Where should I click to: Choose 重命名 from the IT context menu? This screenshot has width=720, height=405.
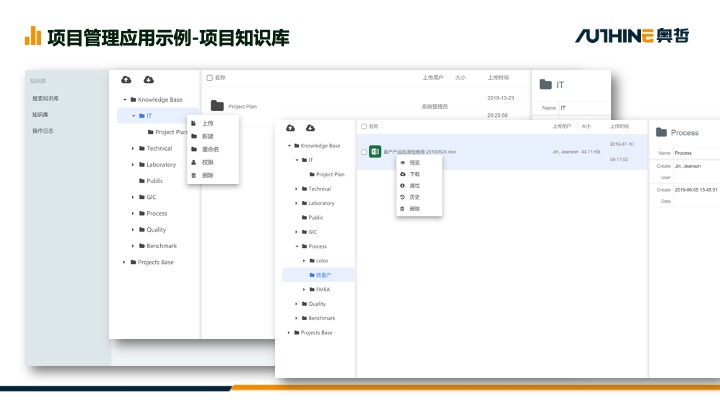(x=211, y=149)
